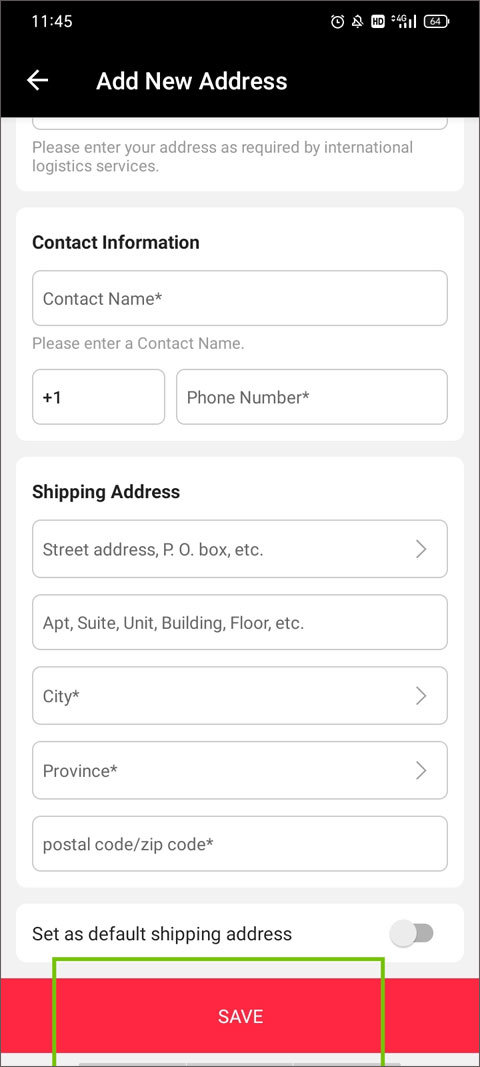
Task: Open the Street address chevron
Action: tap(421, 549)
